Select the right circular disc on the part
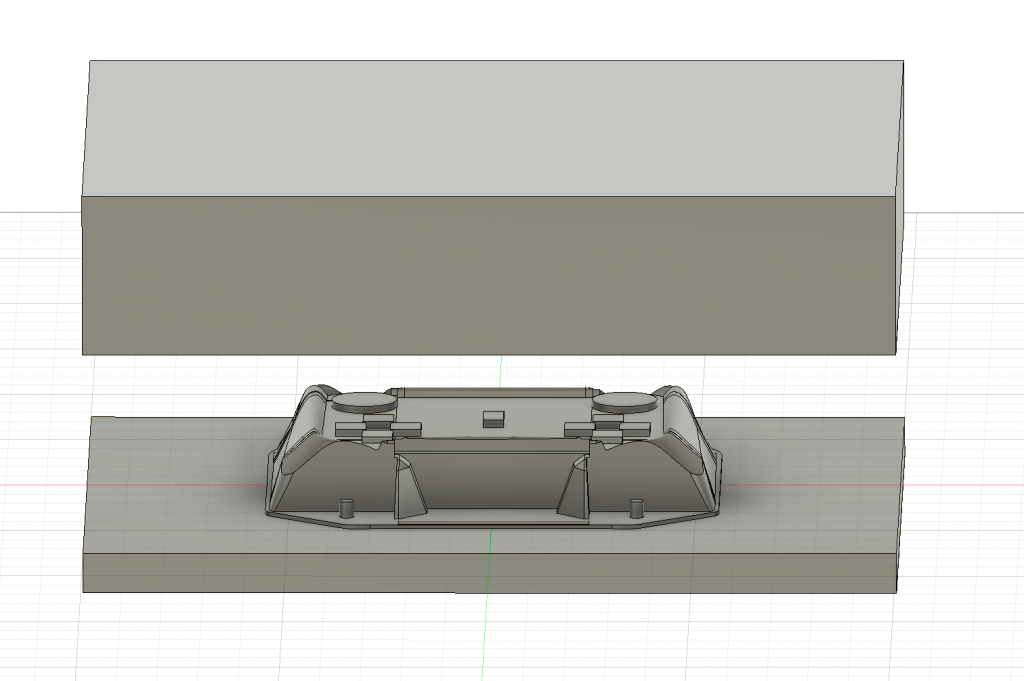The width and height of the screenshot is (1024, 681). pos(624,402)
